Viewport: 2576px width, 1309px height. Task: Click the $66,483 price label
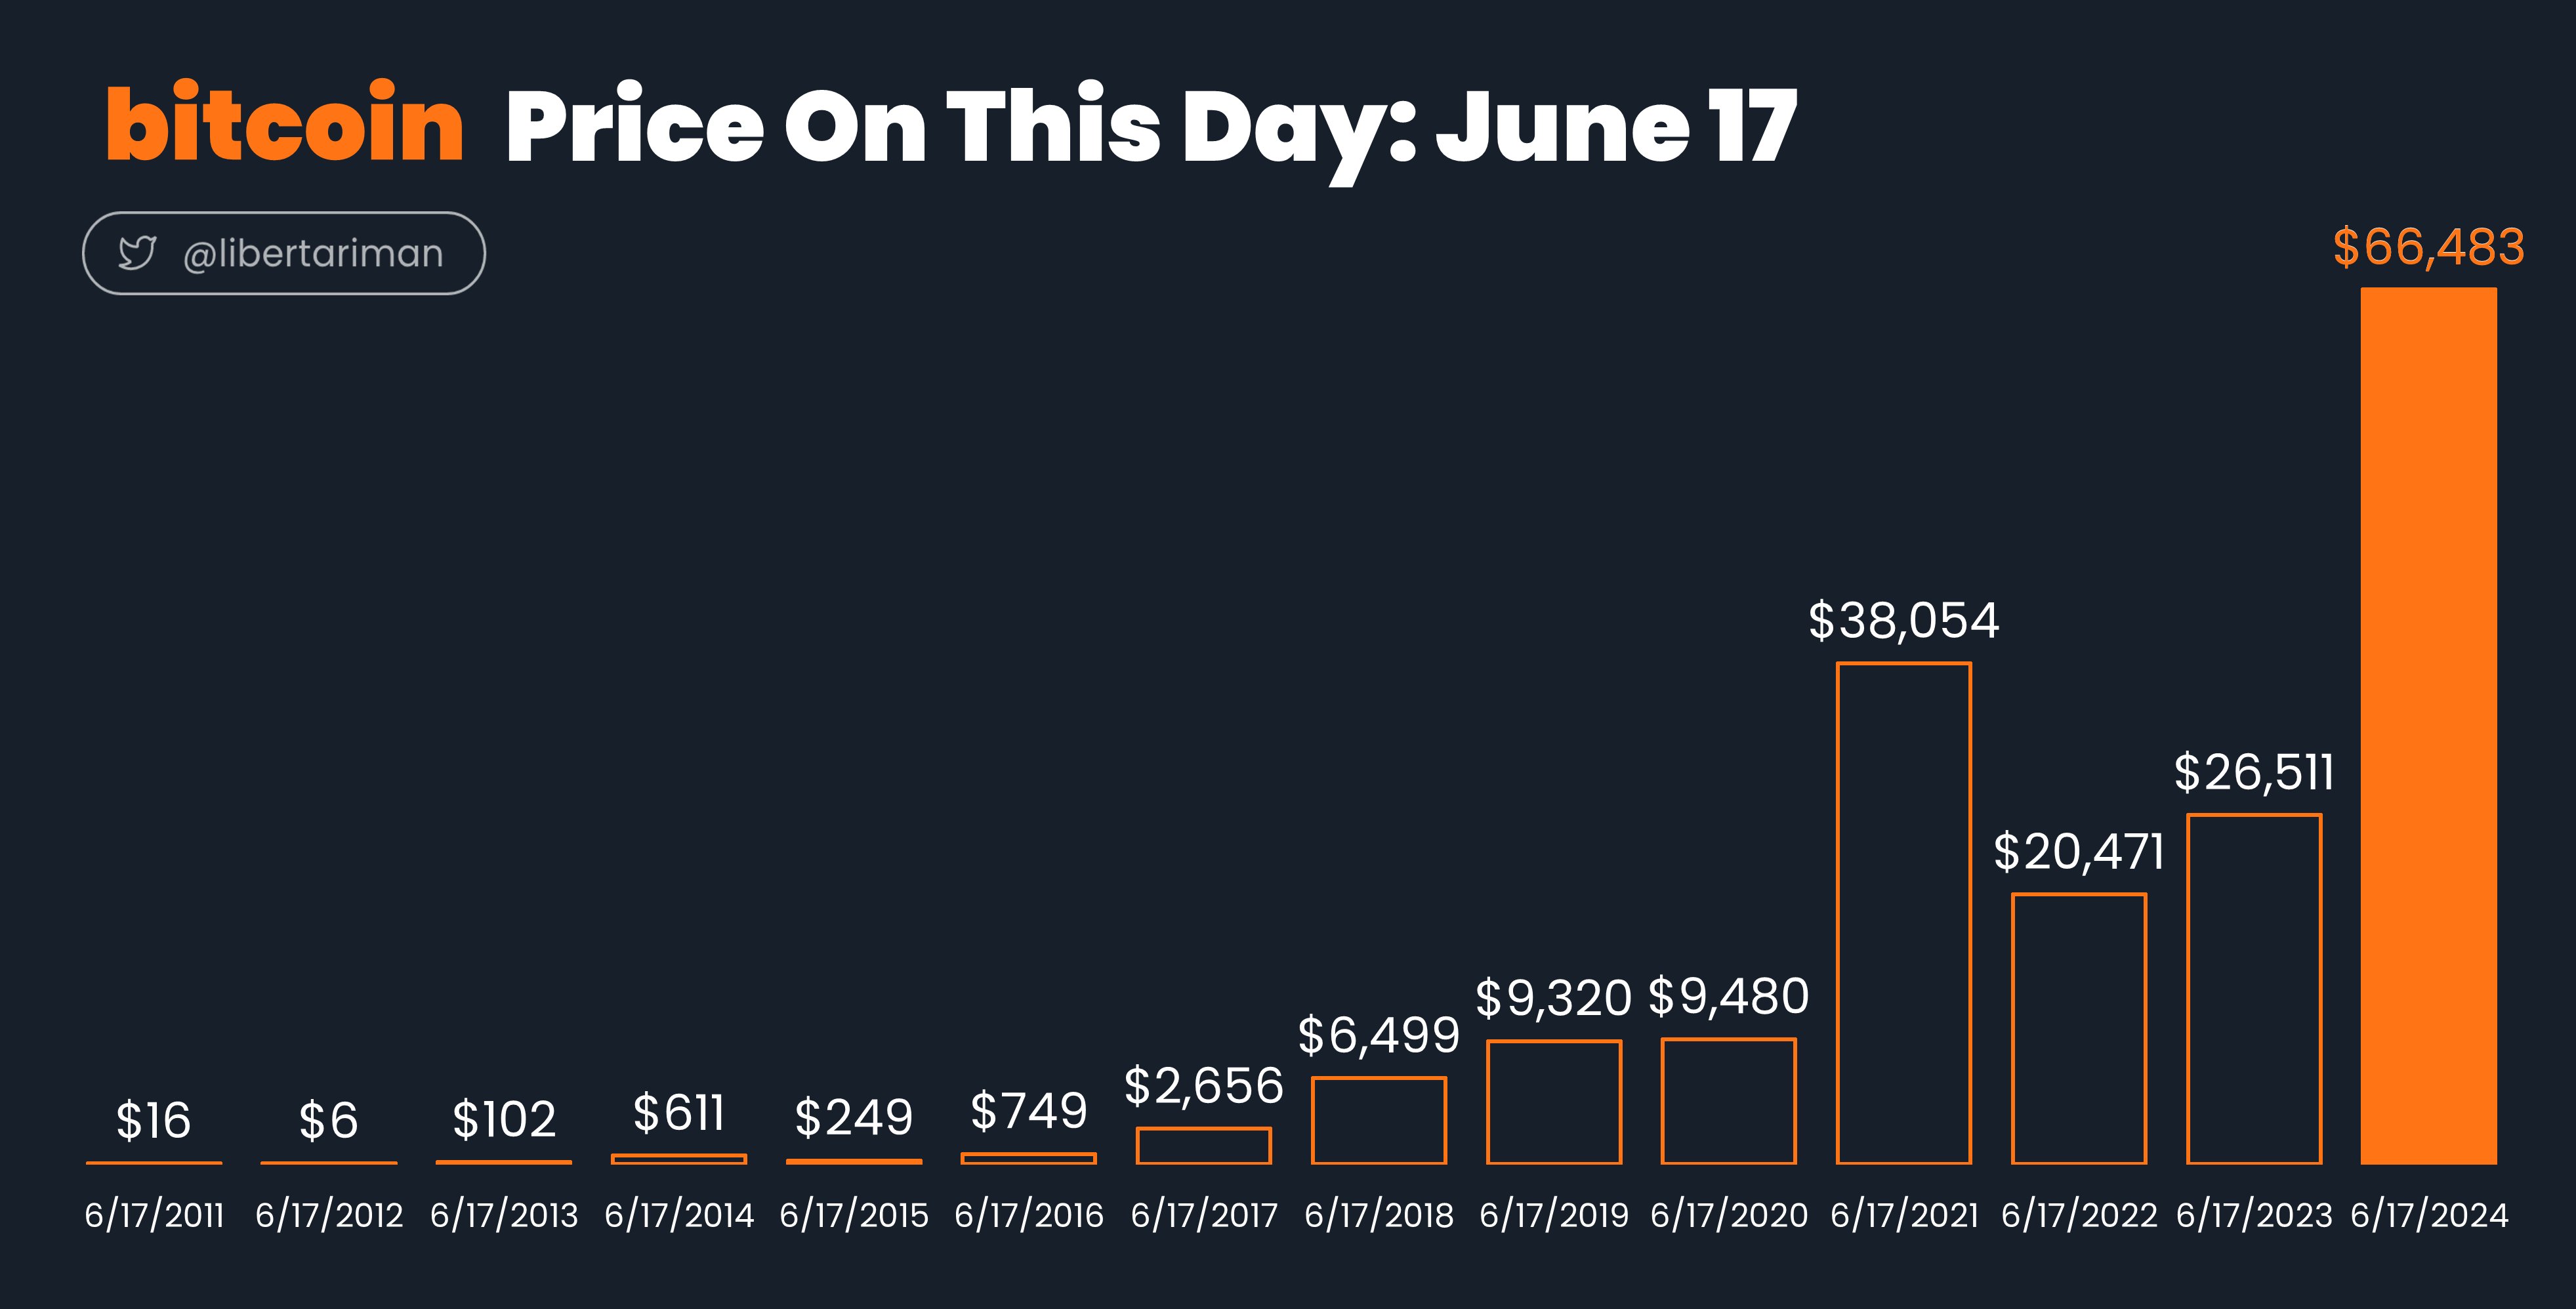click(2428, 247)
